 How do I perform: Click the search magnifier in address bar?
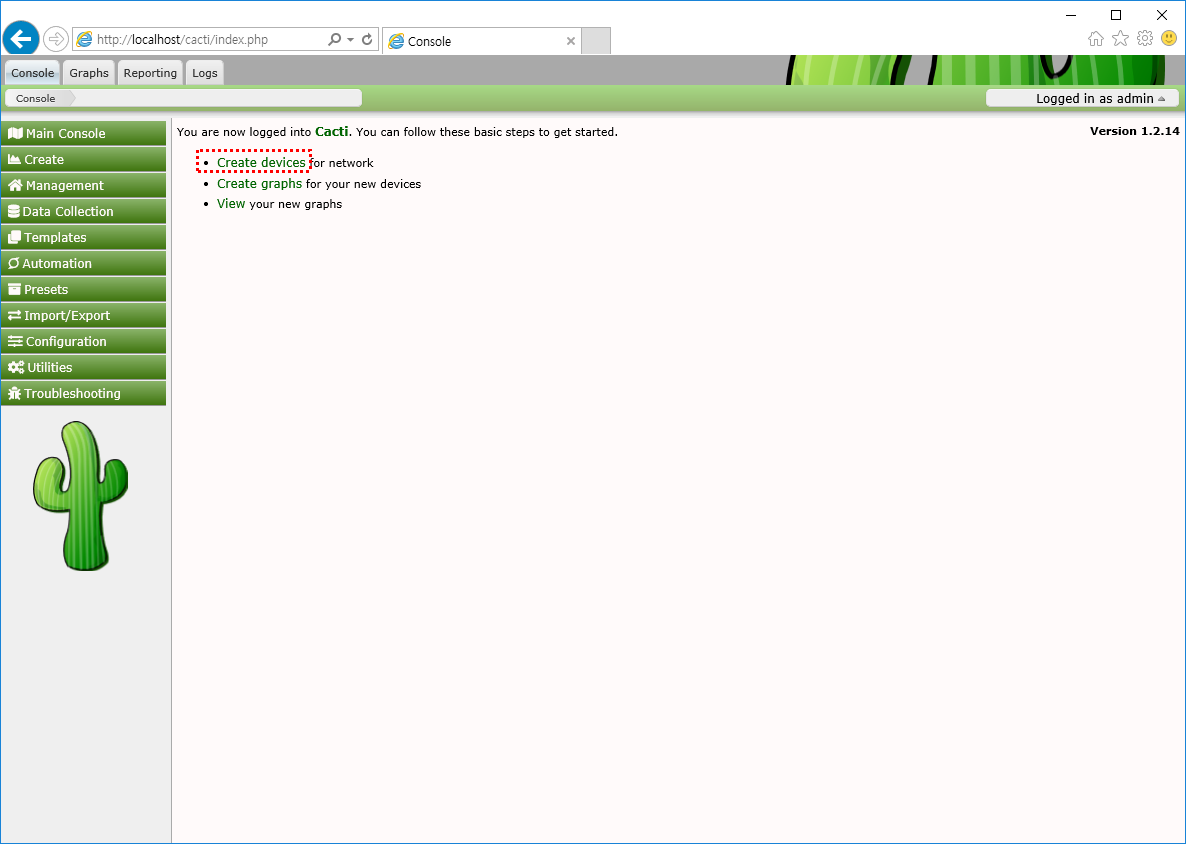click(x=334, y=39)
